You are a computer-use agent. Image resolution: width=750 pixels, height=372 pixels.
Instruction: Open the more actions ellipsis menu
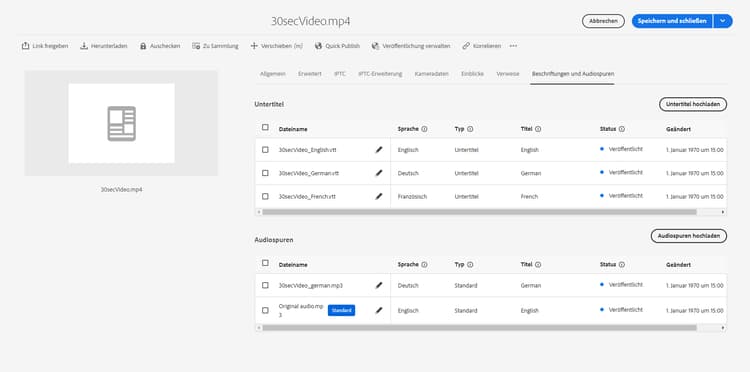[x=513, y=46]
